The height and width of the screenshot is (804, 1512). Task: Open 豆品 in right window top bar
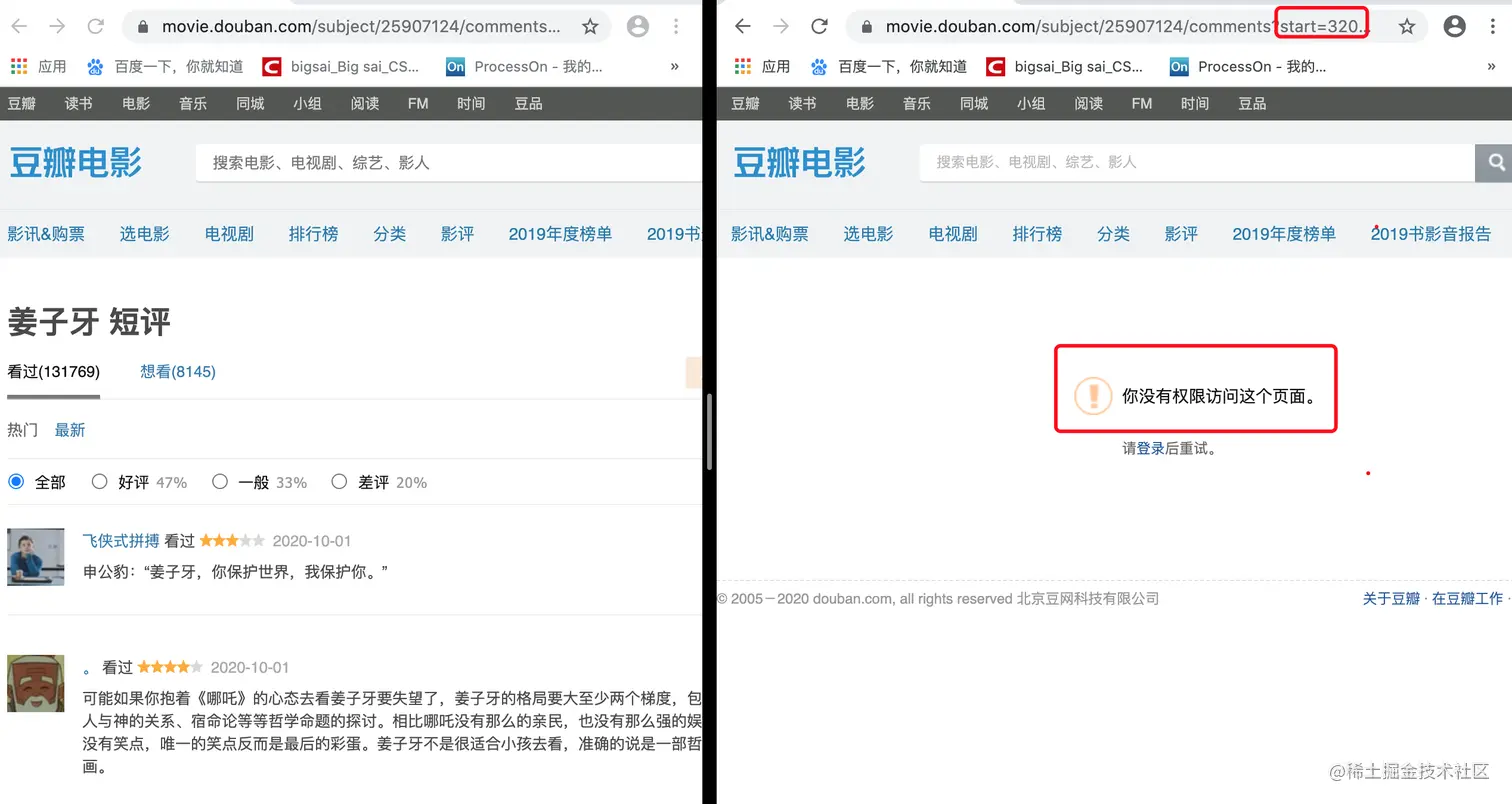[1252, 104]
